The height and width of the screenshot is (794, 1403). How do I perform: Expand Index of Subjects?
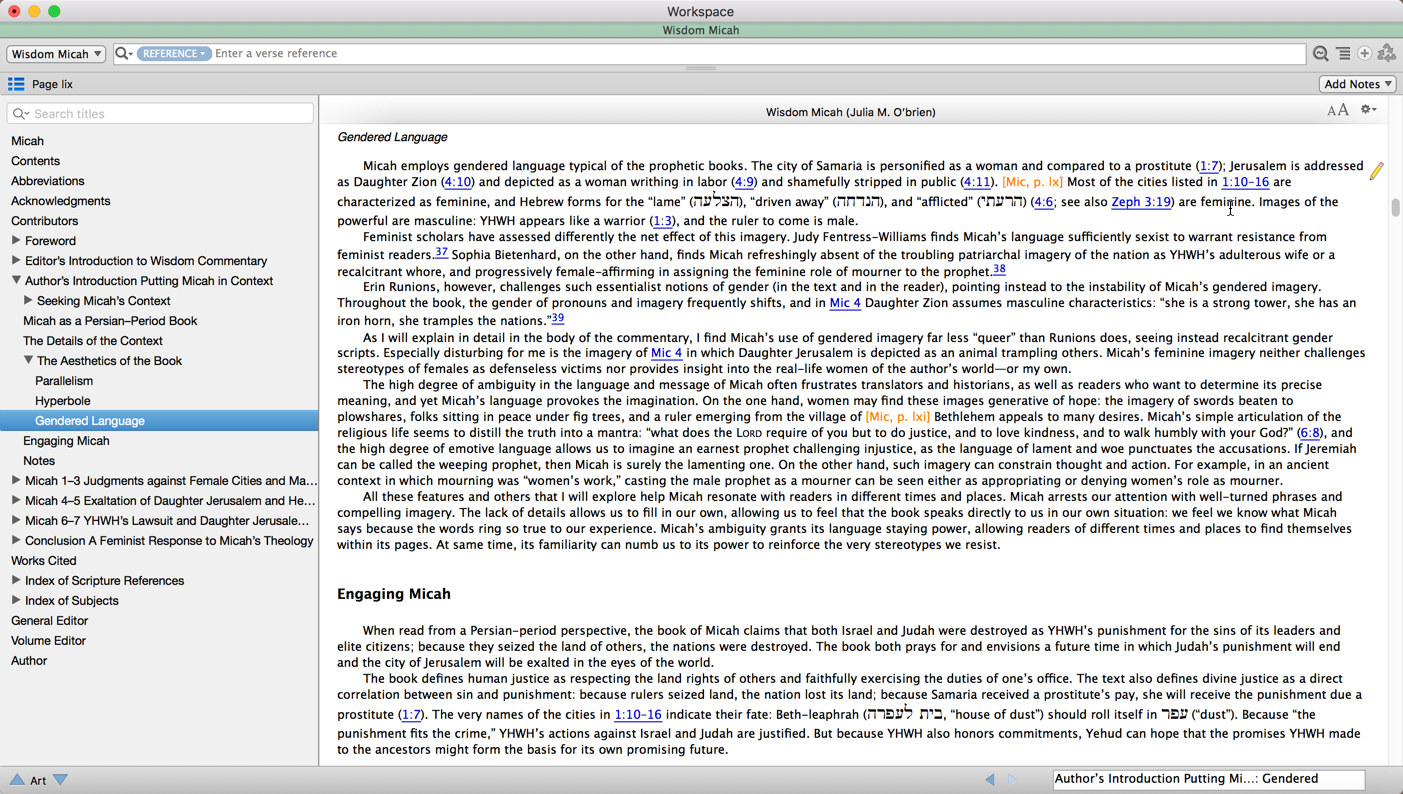click(x=16, y=601)
